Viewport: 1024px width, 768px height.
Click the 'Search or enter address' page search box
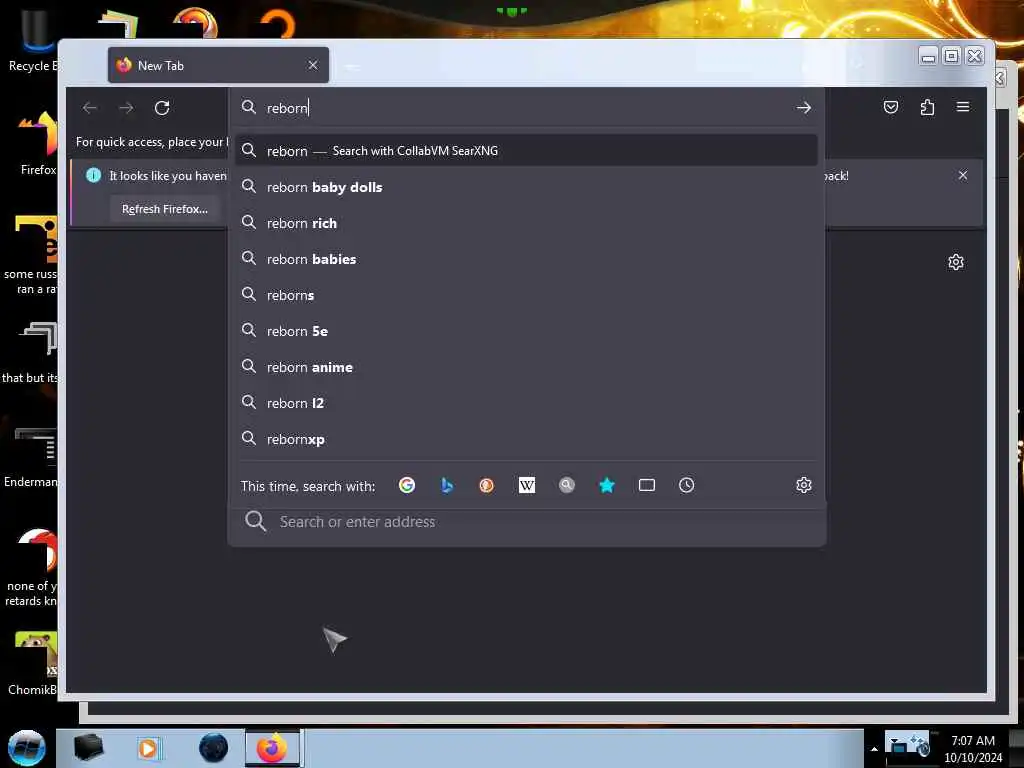coord(526,521)
